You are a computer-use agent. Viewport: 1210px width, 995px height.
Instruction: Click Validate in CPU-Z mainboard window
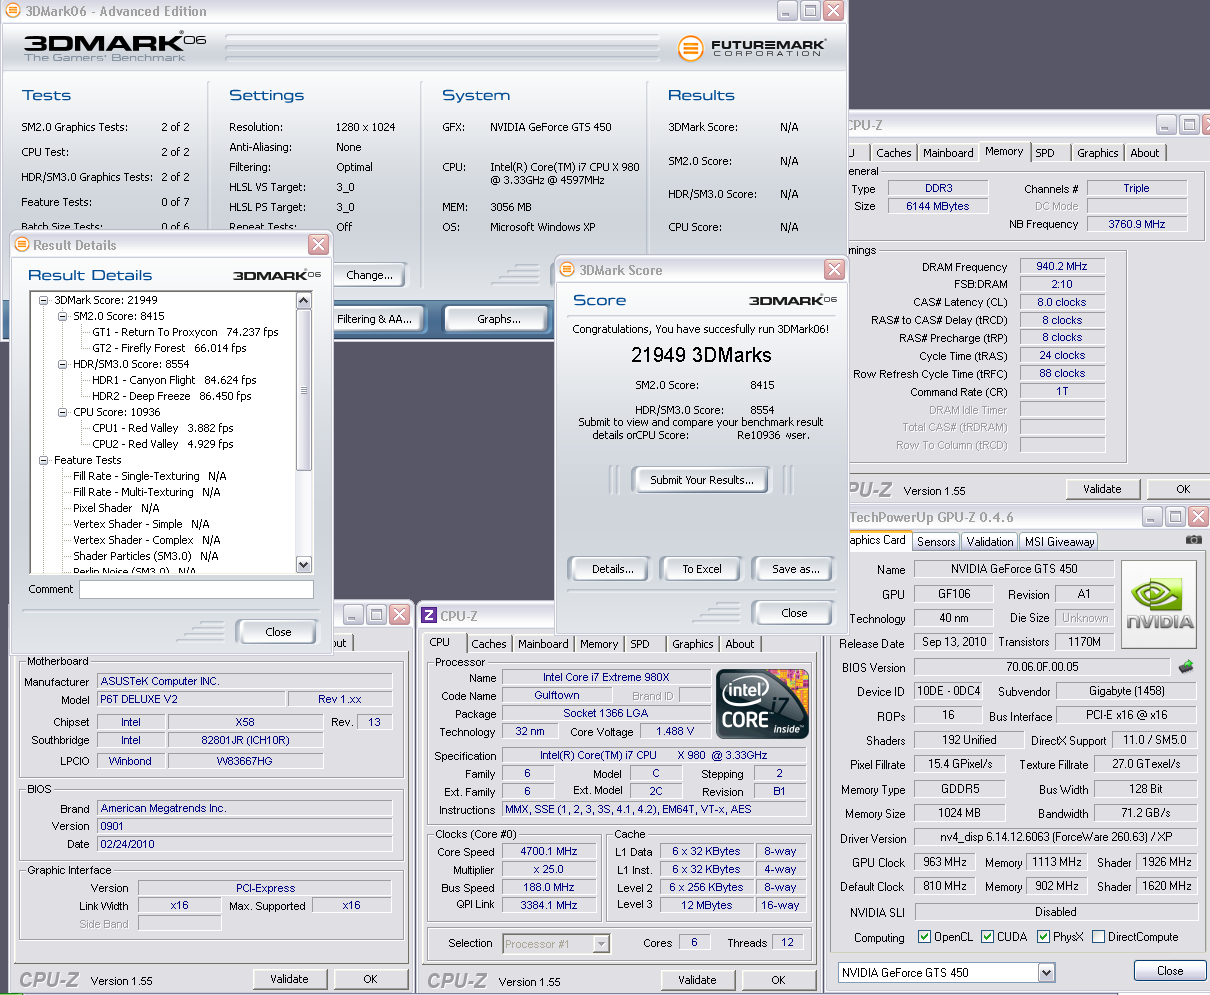289,979
